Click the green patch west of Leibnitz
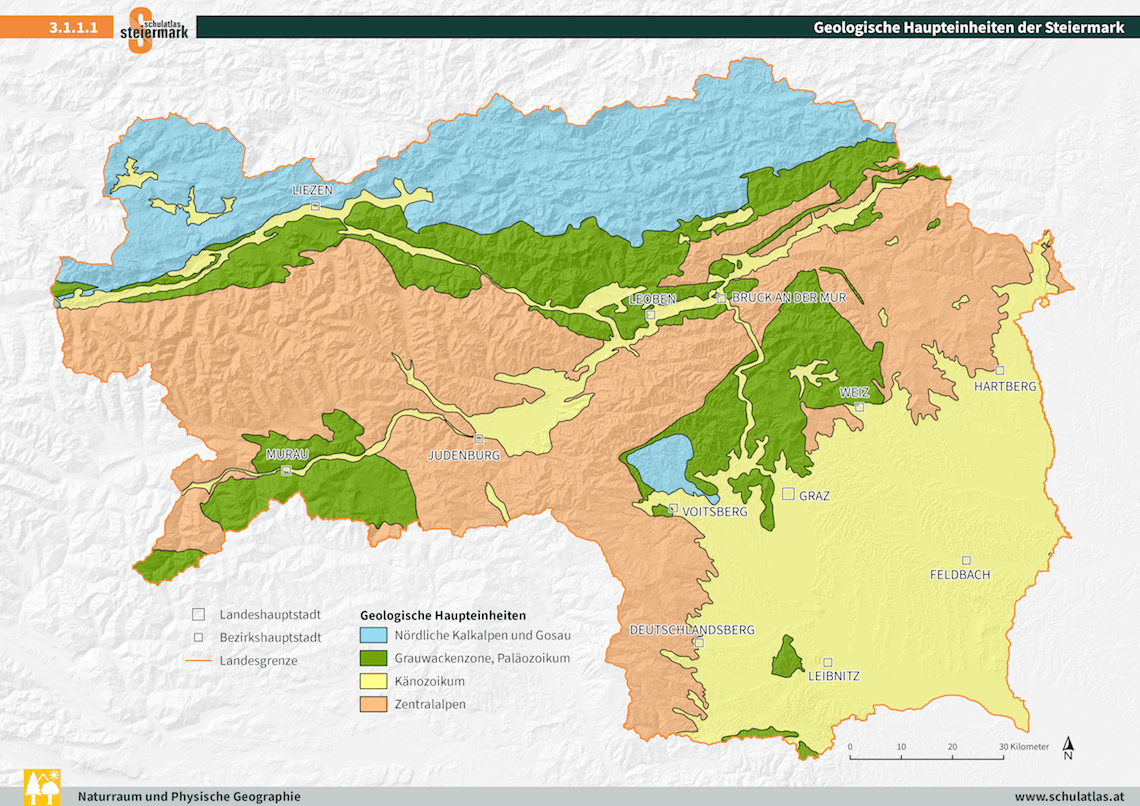Screen dimensions: 1140x806 787,658
